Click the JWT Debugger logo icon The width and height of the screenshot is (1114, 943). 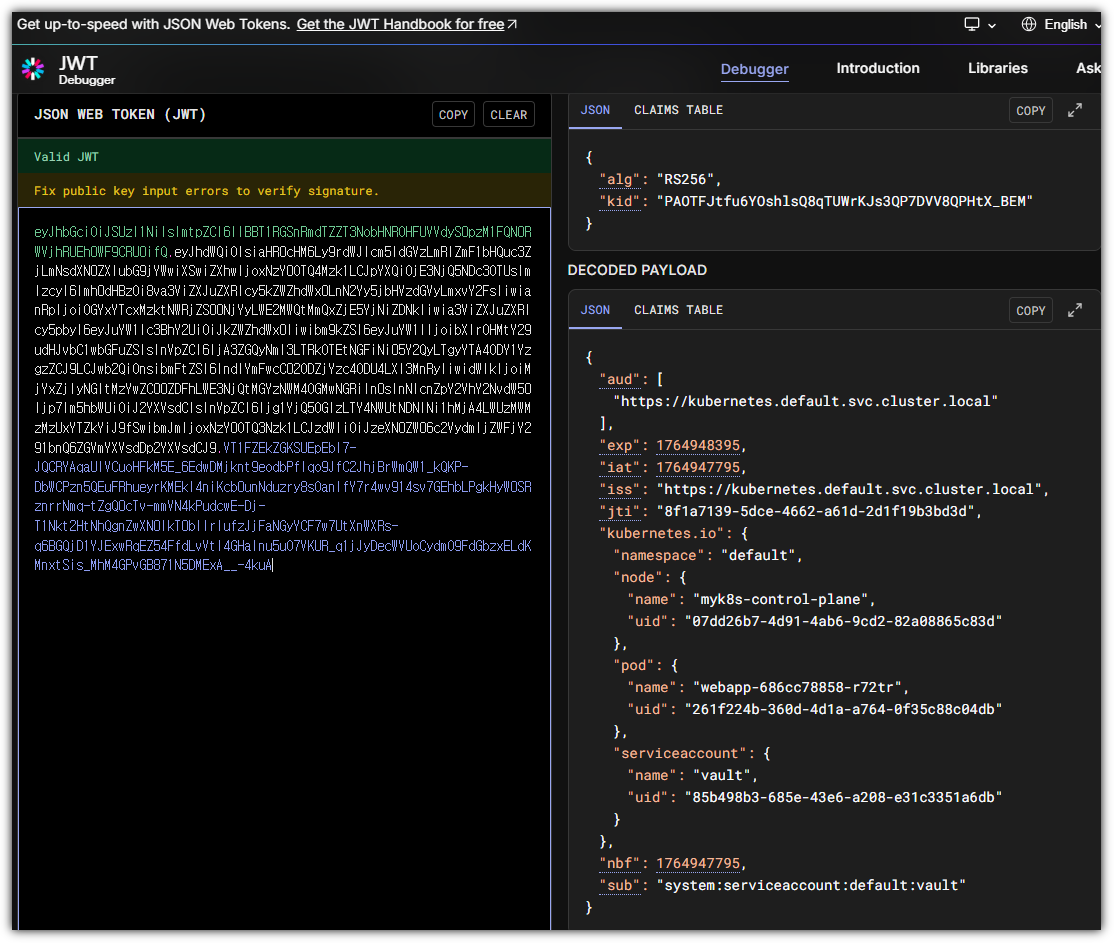(x=33, y=69)
